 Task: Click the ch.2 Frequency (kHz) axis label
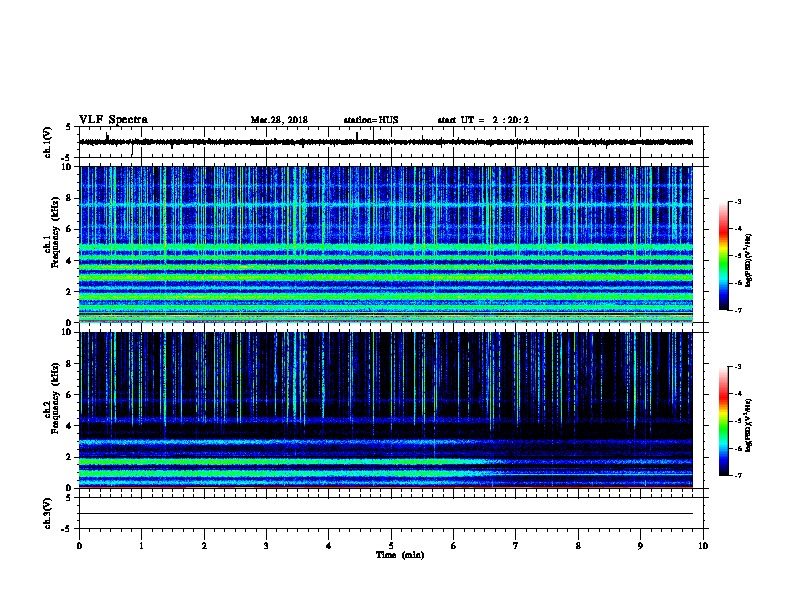click(x=52, y=398)
